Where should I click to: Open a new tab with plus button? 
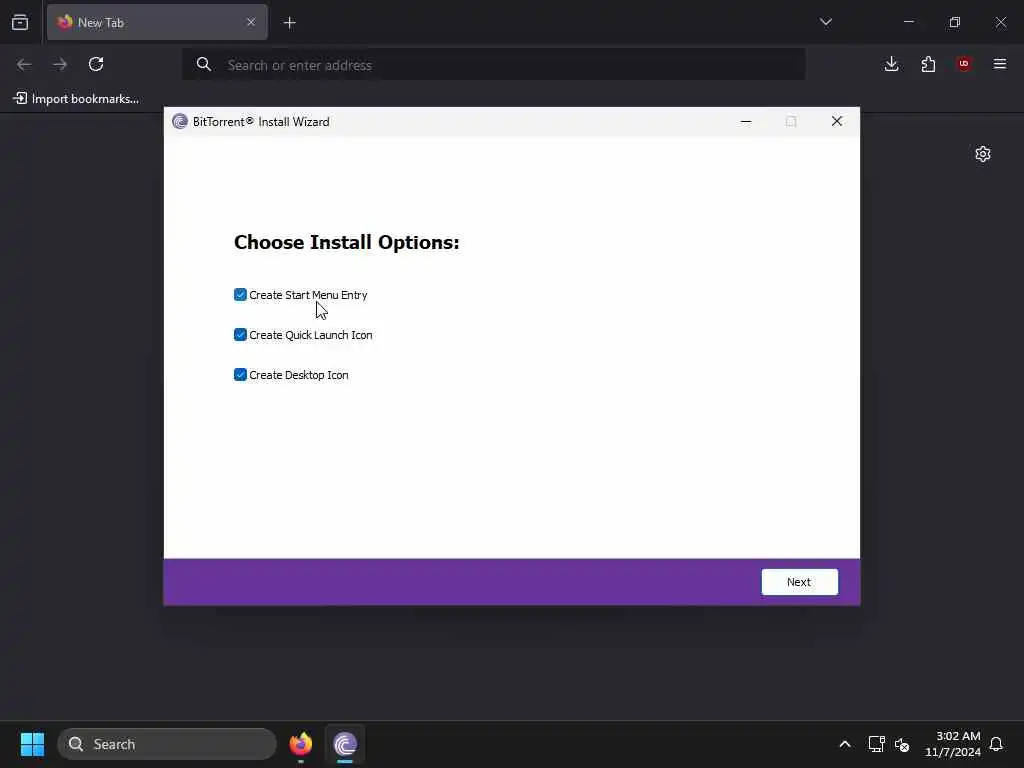(290, 23)
